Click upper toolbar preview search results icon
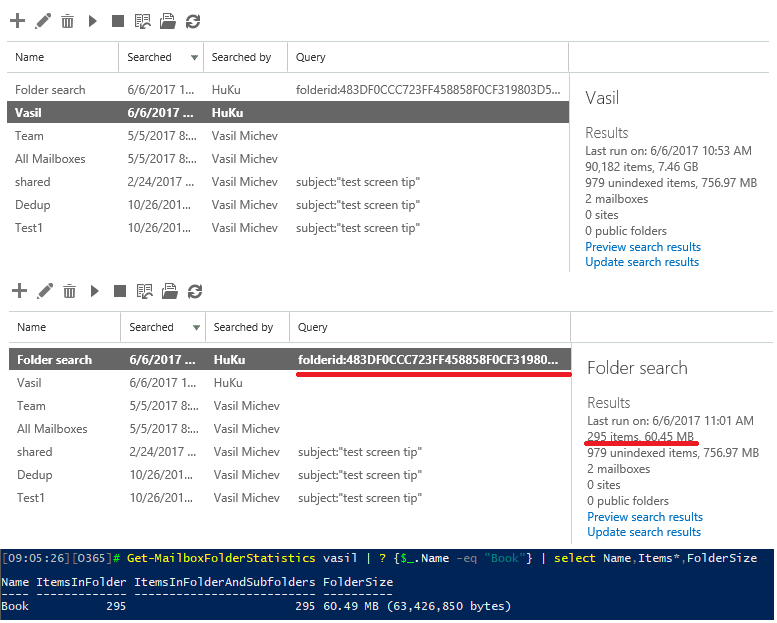Image resolution: width=777 pixels, height=623 pixels. coord(143,21)
